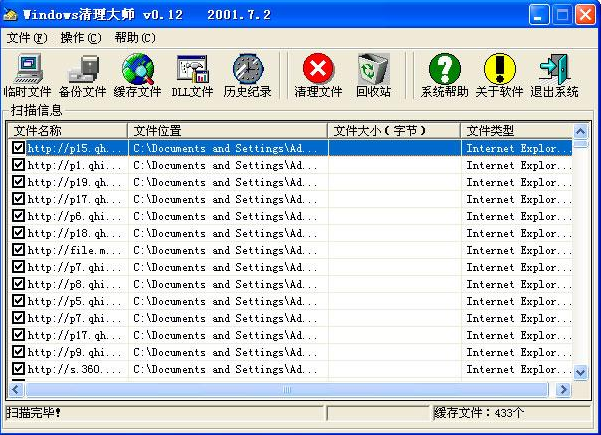The image size is (601, 435).
Task: Click Internet Explor... type in http://file.m... row
Action: coord(519,250)
